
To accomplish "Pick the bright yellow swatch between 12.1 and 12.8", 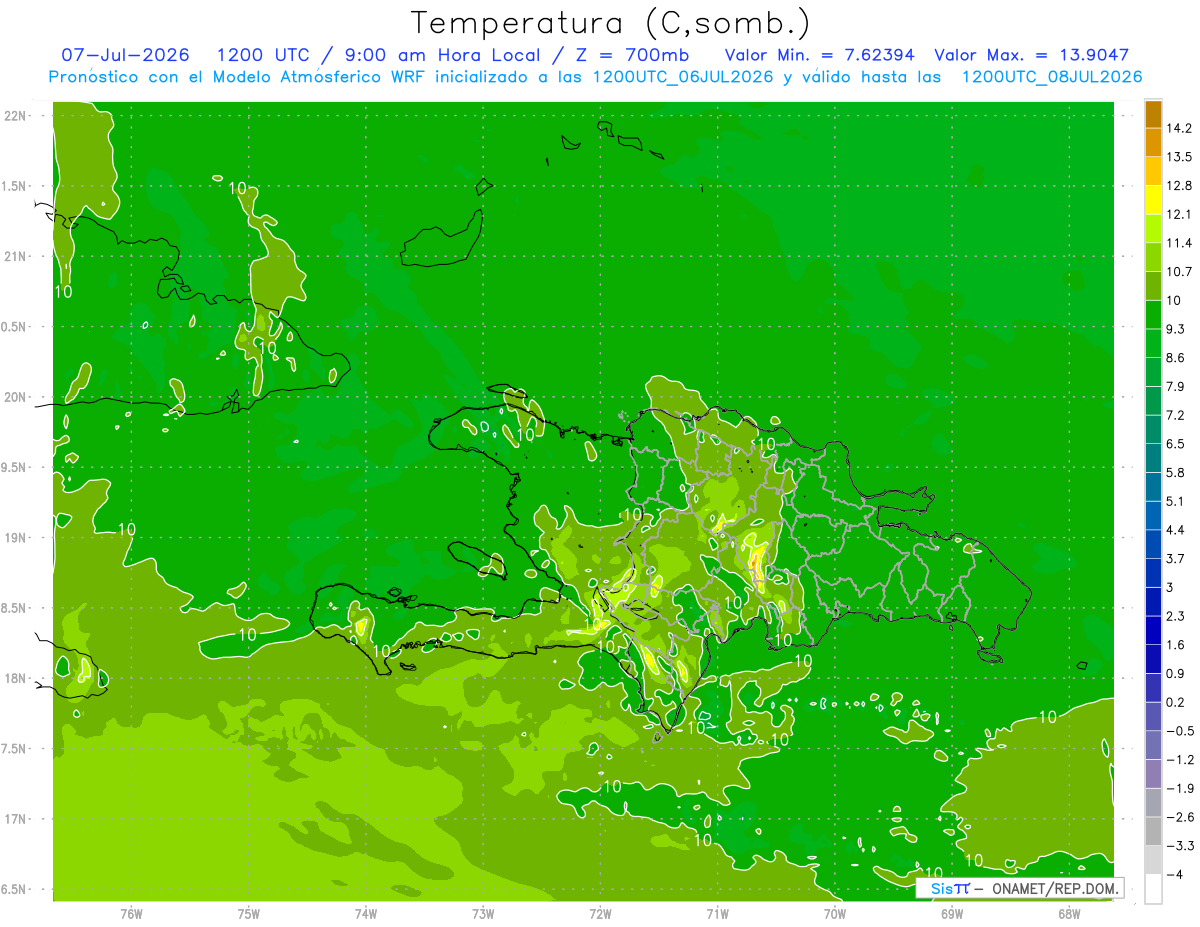I will [1153, 200].
